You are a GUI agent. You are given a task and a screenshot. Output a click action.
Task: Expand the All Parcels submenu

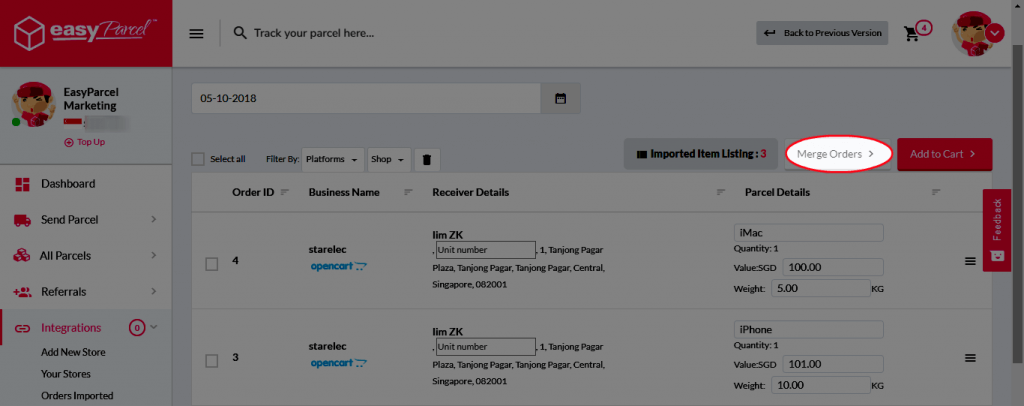tap(154, 255)
